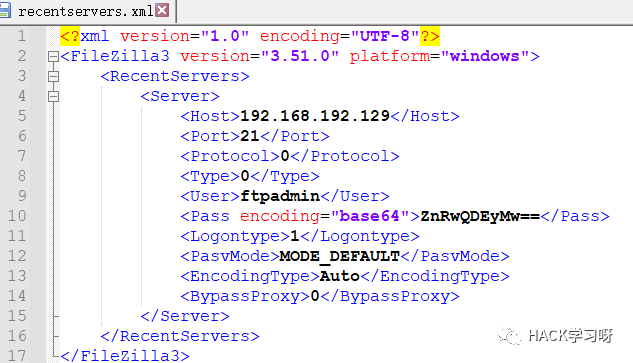Click the UTF-8 encoding value

385,36
